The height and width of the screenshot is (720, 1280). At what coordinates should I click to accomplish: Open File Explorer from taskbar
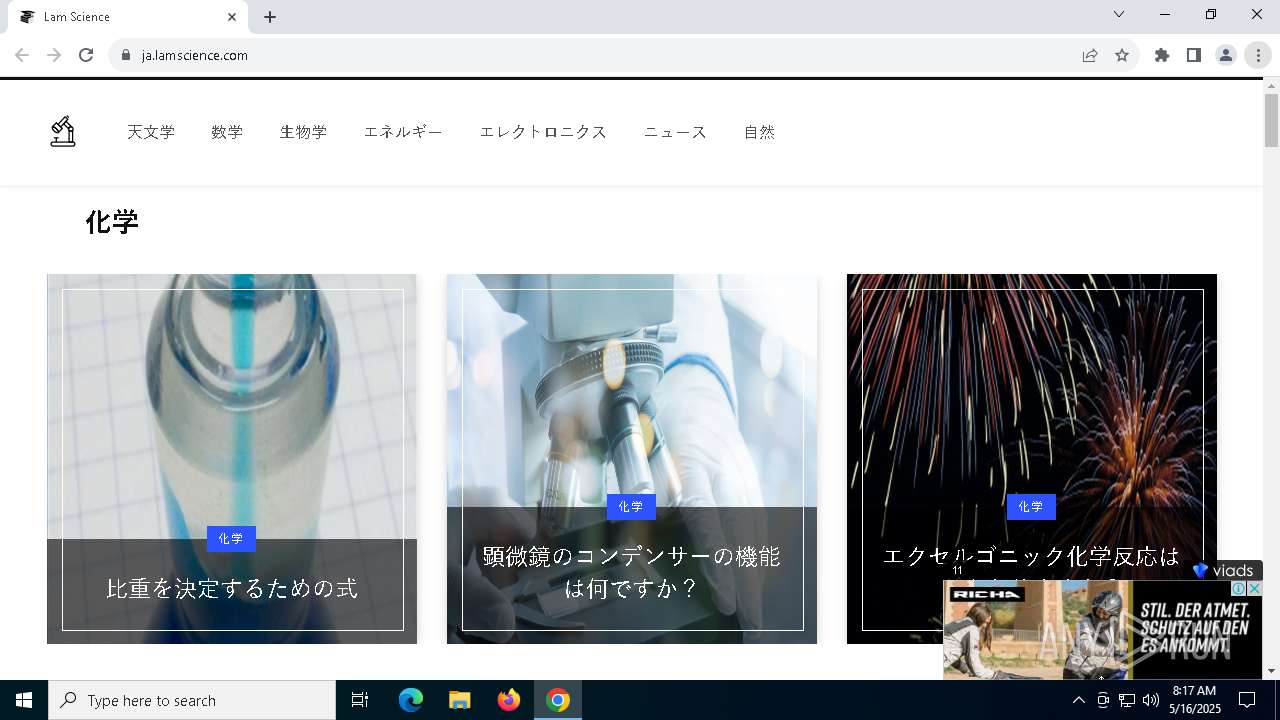tap(459, 700)
